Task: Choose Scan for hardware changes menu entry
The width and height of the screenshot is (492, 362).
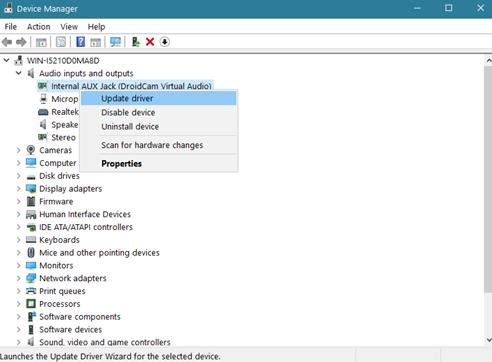Action: (159, 145)
